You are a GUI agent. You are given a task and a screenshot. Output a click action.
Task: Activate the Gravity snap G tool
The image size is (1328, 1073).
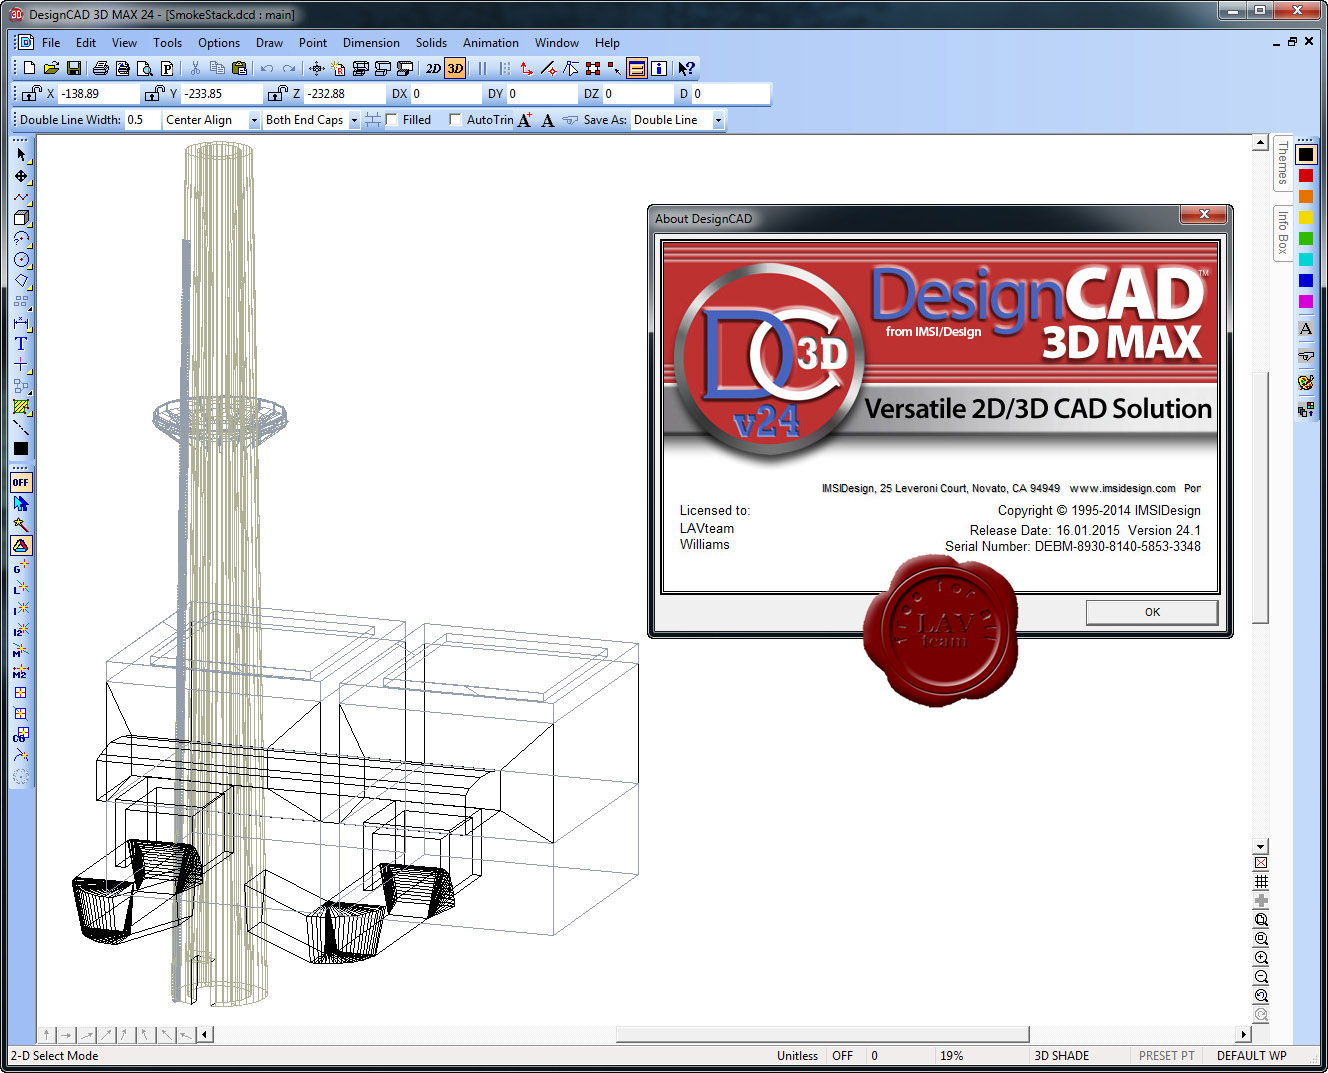(21, 566)
